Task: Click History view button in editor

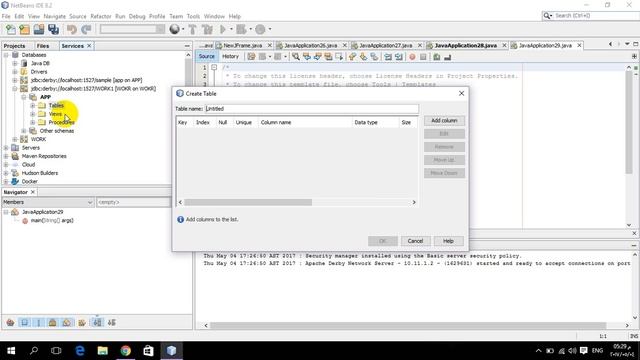Action: pyautogui.click(x=230, y=56)
